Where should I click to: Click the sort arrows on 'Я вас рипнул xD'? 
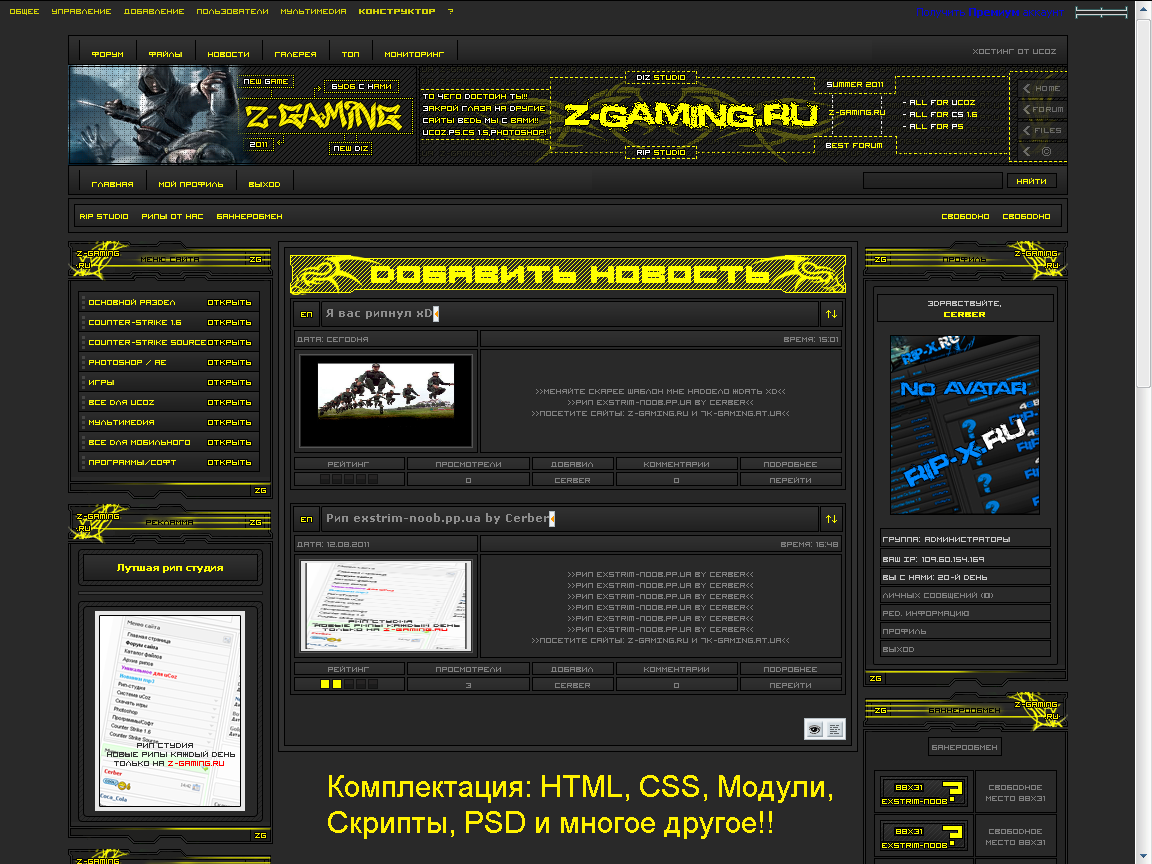pyautogui.click(x=831, y=314)
